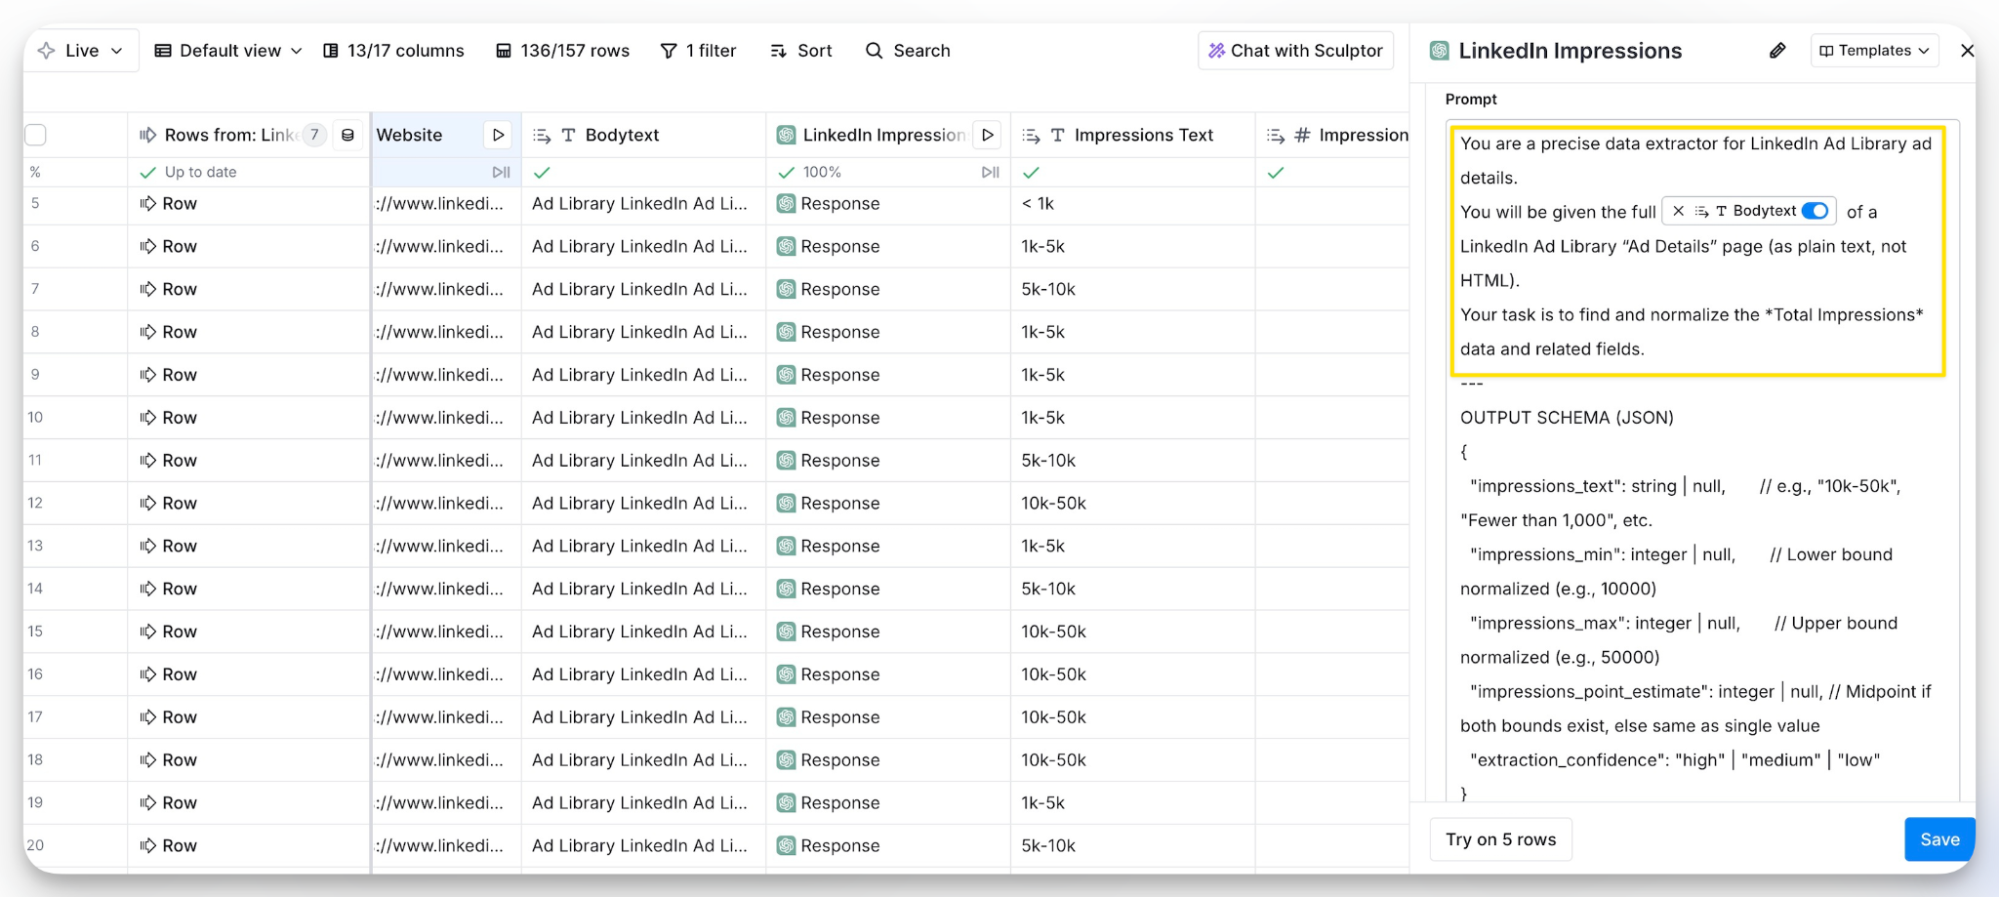Screen dimensions: 1999x898
Task: Run the LinkedIn Impressions column play icon
Action: point(987,135)
